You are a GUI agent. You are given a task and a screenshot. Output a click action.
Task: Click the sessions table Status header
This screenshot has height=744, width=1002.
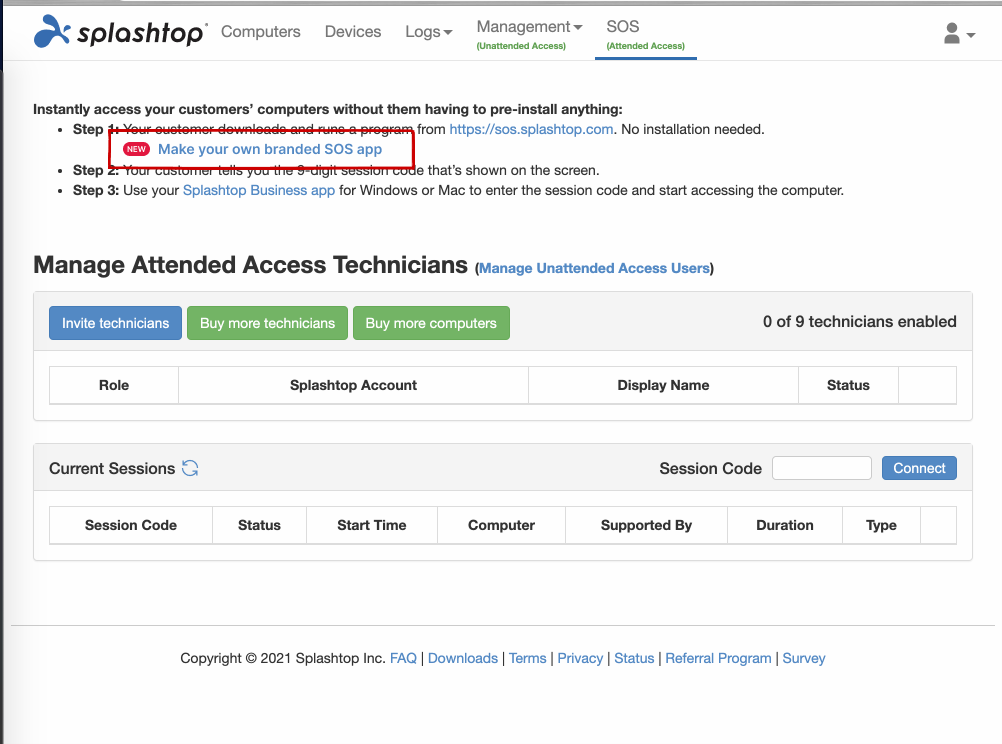(x=259, y=525)
